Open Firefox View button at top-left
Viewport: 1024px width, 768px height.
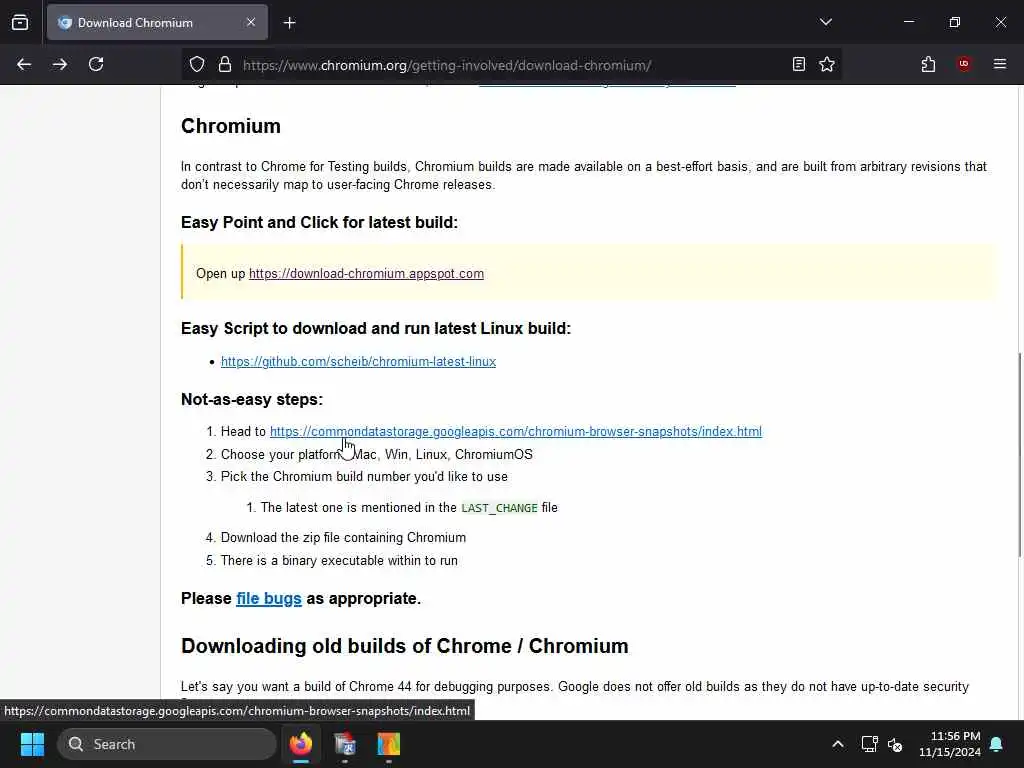pyautogui.click(x=20, y=23)
